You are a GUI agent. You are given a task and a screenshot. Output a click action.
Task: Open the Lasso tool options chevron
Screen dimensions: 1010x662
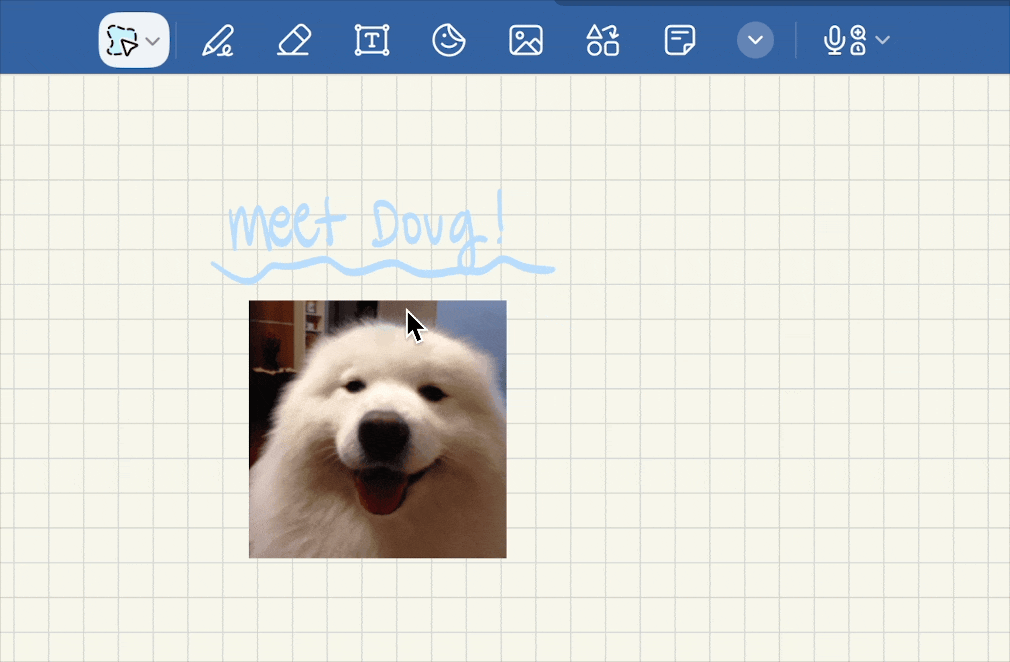pos(153,41)
